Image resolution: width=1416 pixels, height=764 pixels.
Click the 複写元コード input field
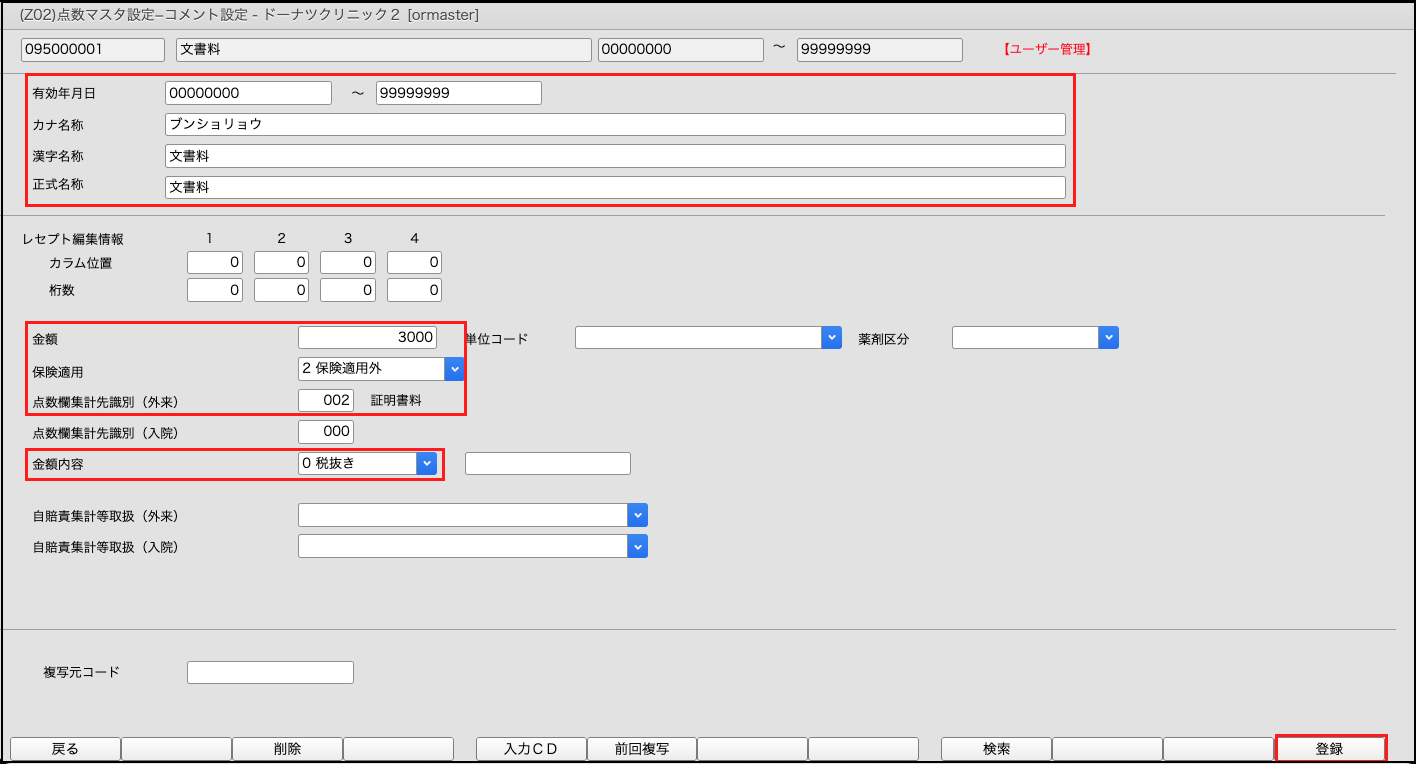[x=270, y=672]
